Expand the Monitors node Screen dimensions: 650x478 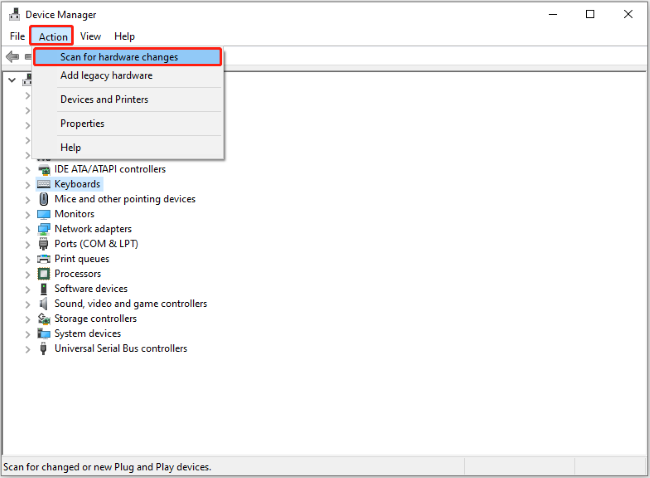click(28, 215)
